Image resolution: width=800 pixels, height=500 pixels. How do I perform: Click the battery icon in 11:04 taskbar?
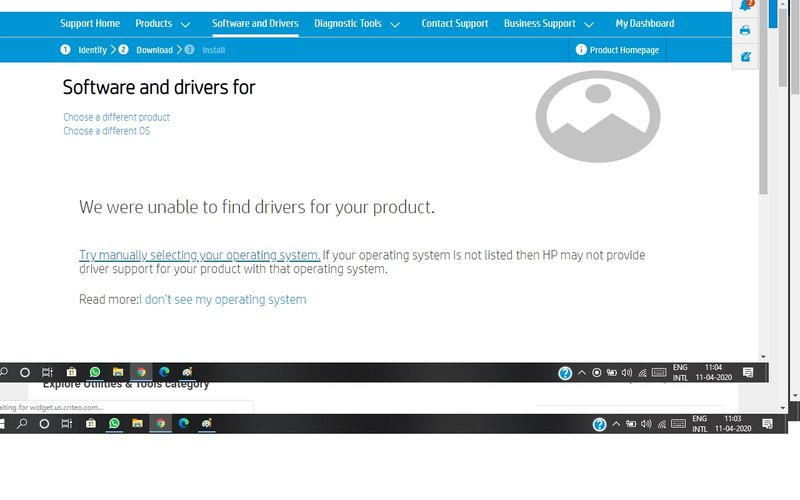(611, 372)
